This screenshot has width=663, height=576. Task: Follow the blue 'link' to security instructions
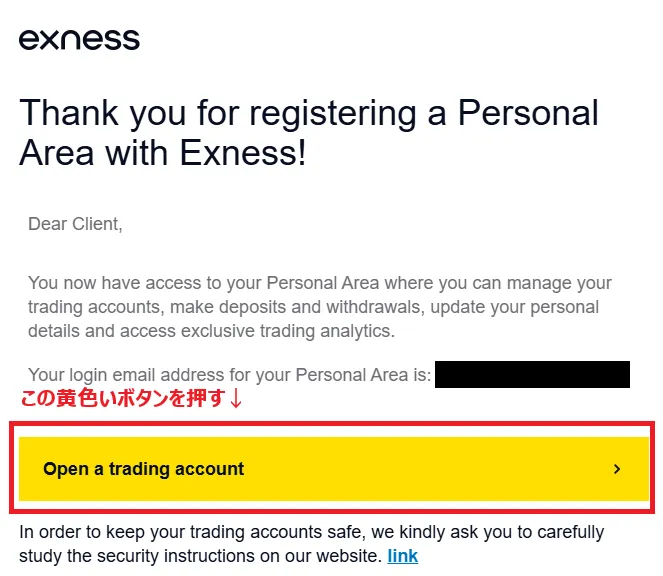pos(403,556)
